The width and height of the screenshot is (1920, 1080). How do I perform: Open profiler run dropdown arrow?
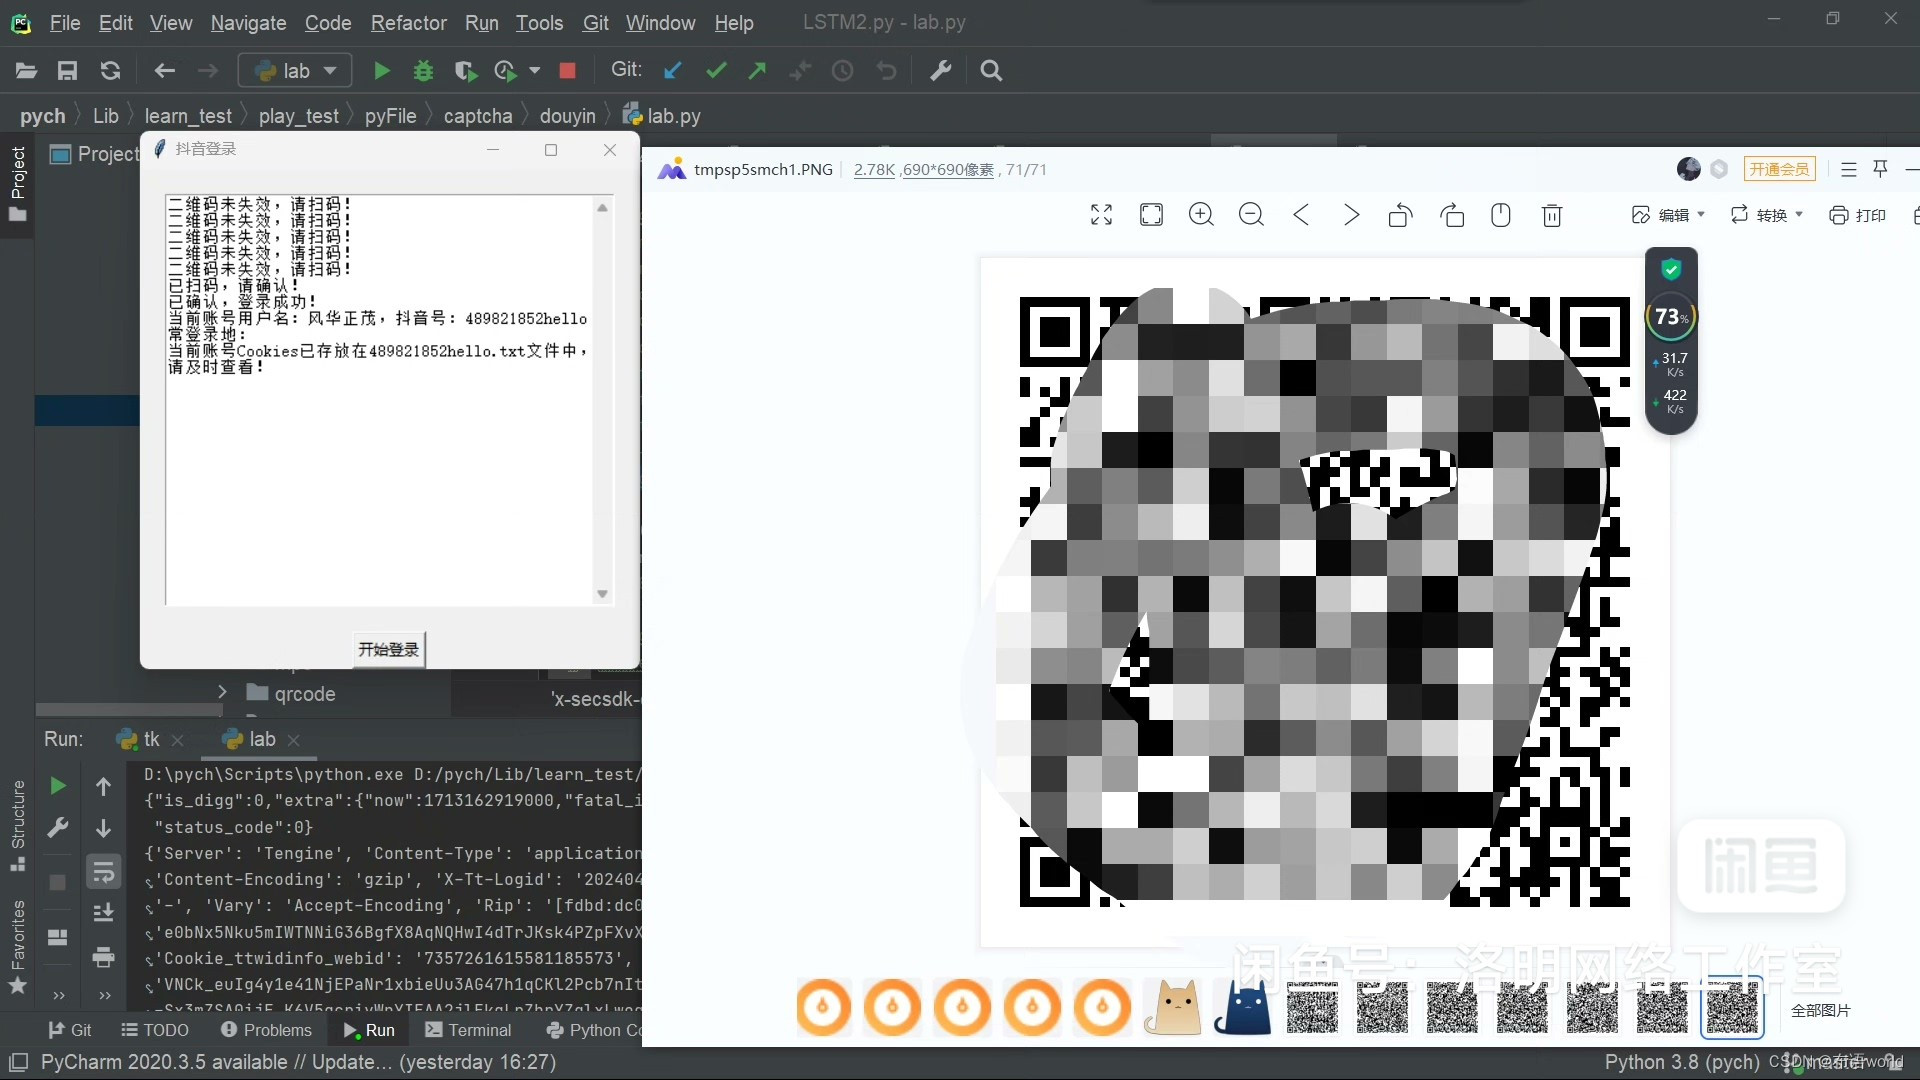(x=535, y=71)
